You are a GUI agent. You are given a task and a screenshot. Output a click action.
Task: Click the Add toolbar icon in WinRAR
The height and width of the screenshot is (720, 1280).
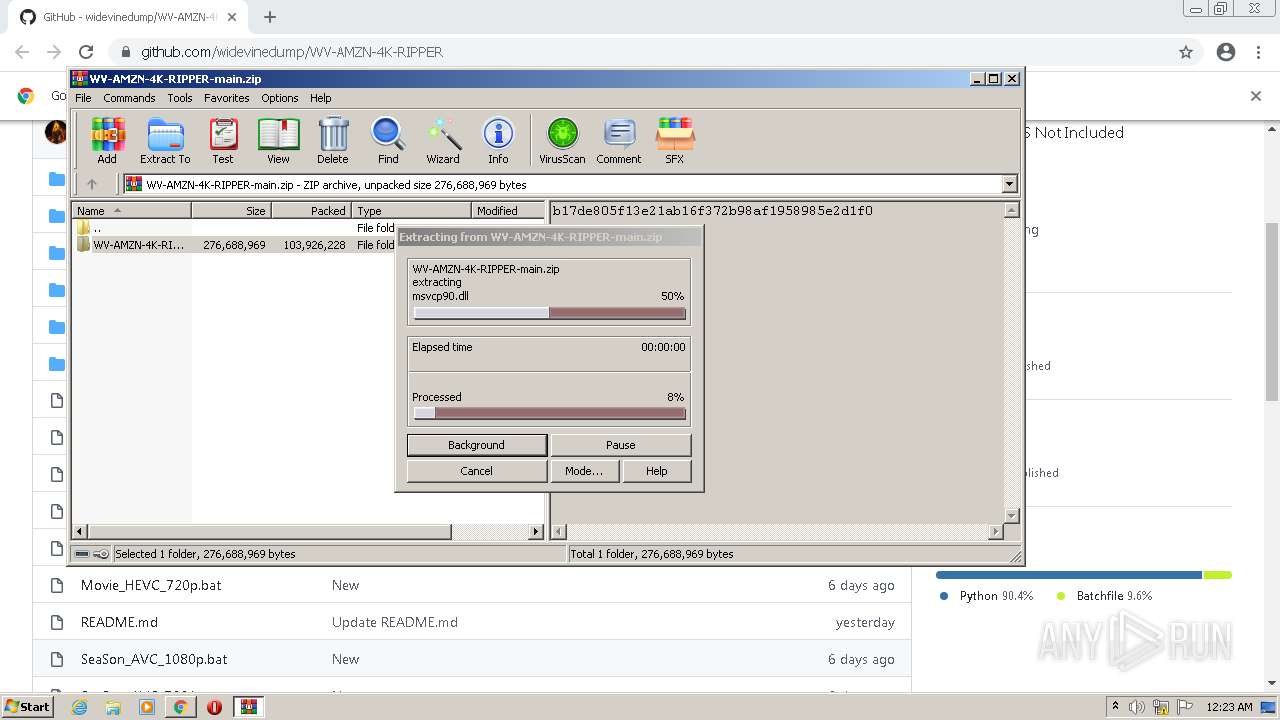(107, 141)
